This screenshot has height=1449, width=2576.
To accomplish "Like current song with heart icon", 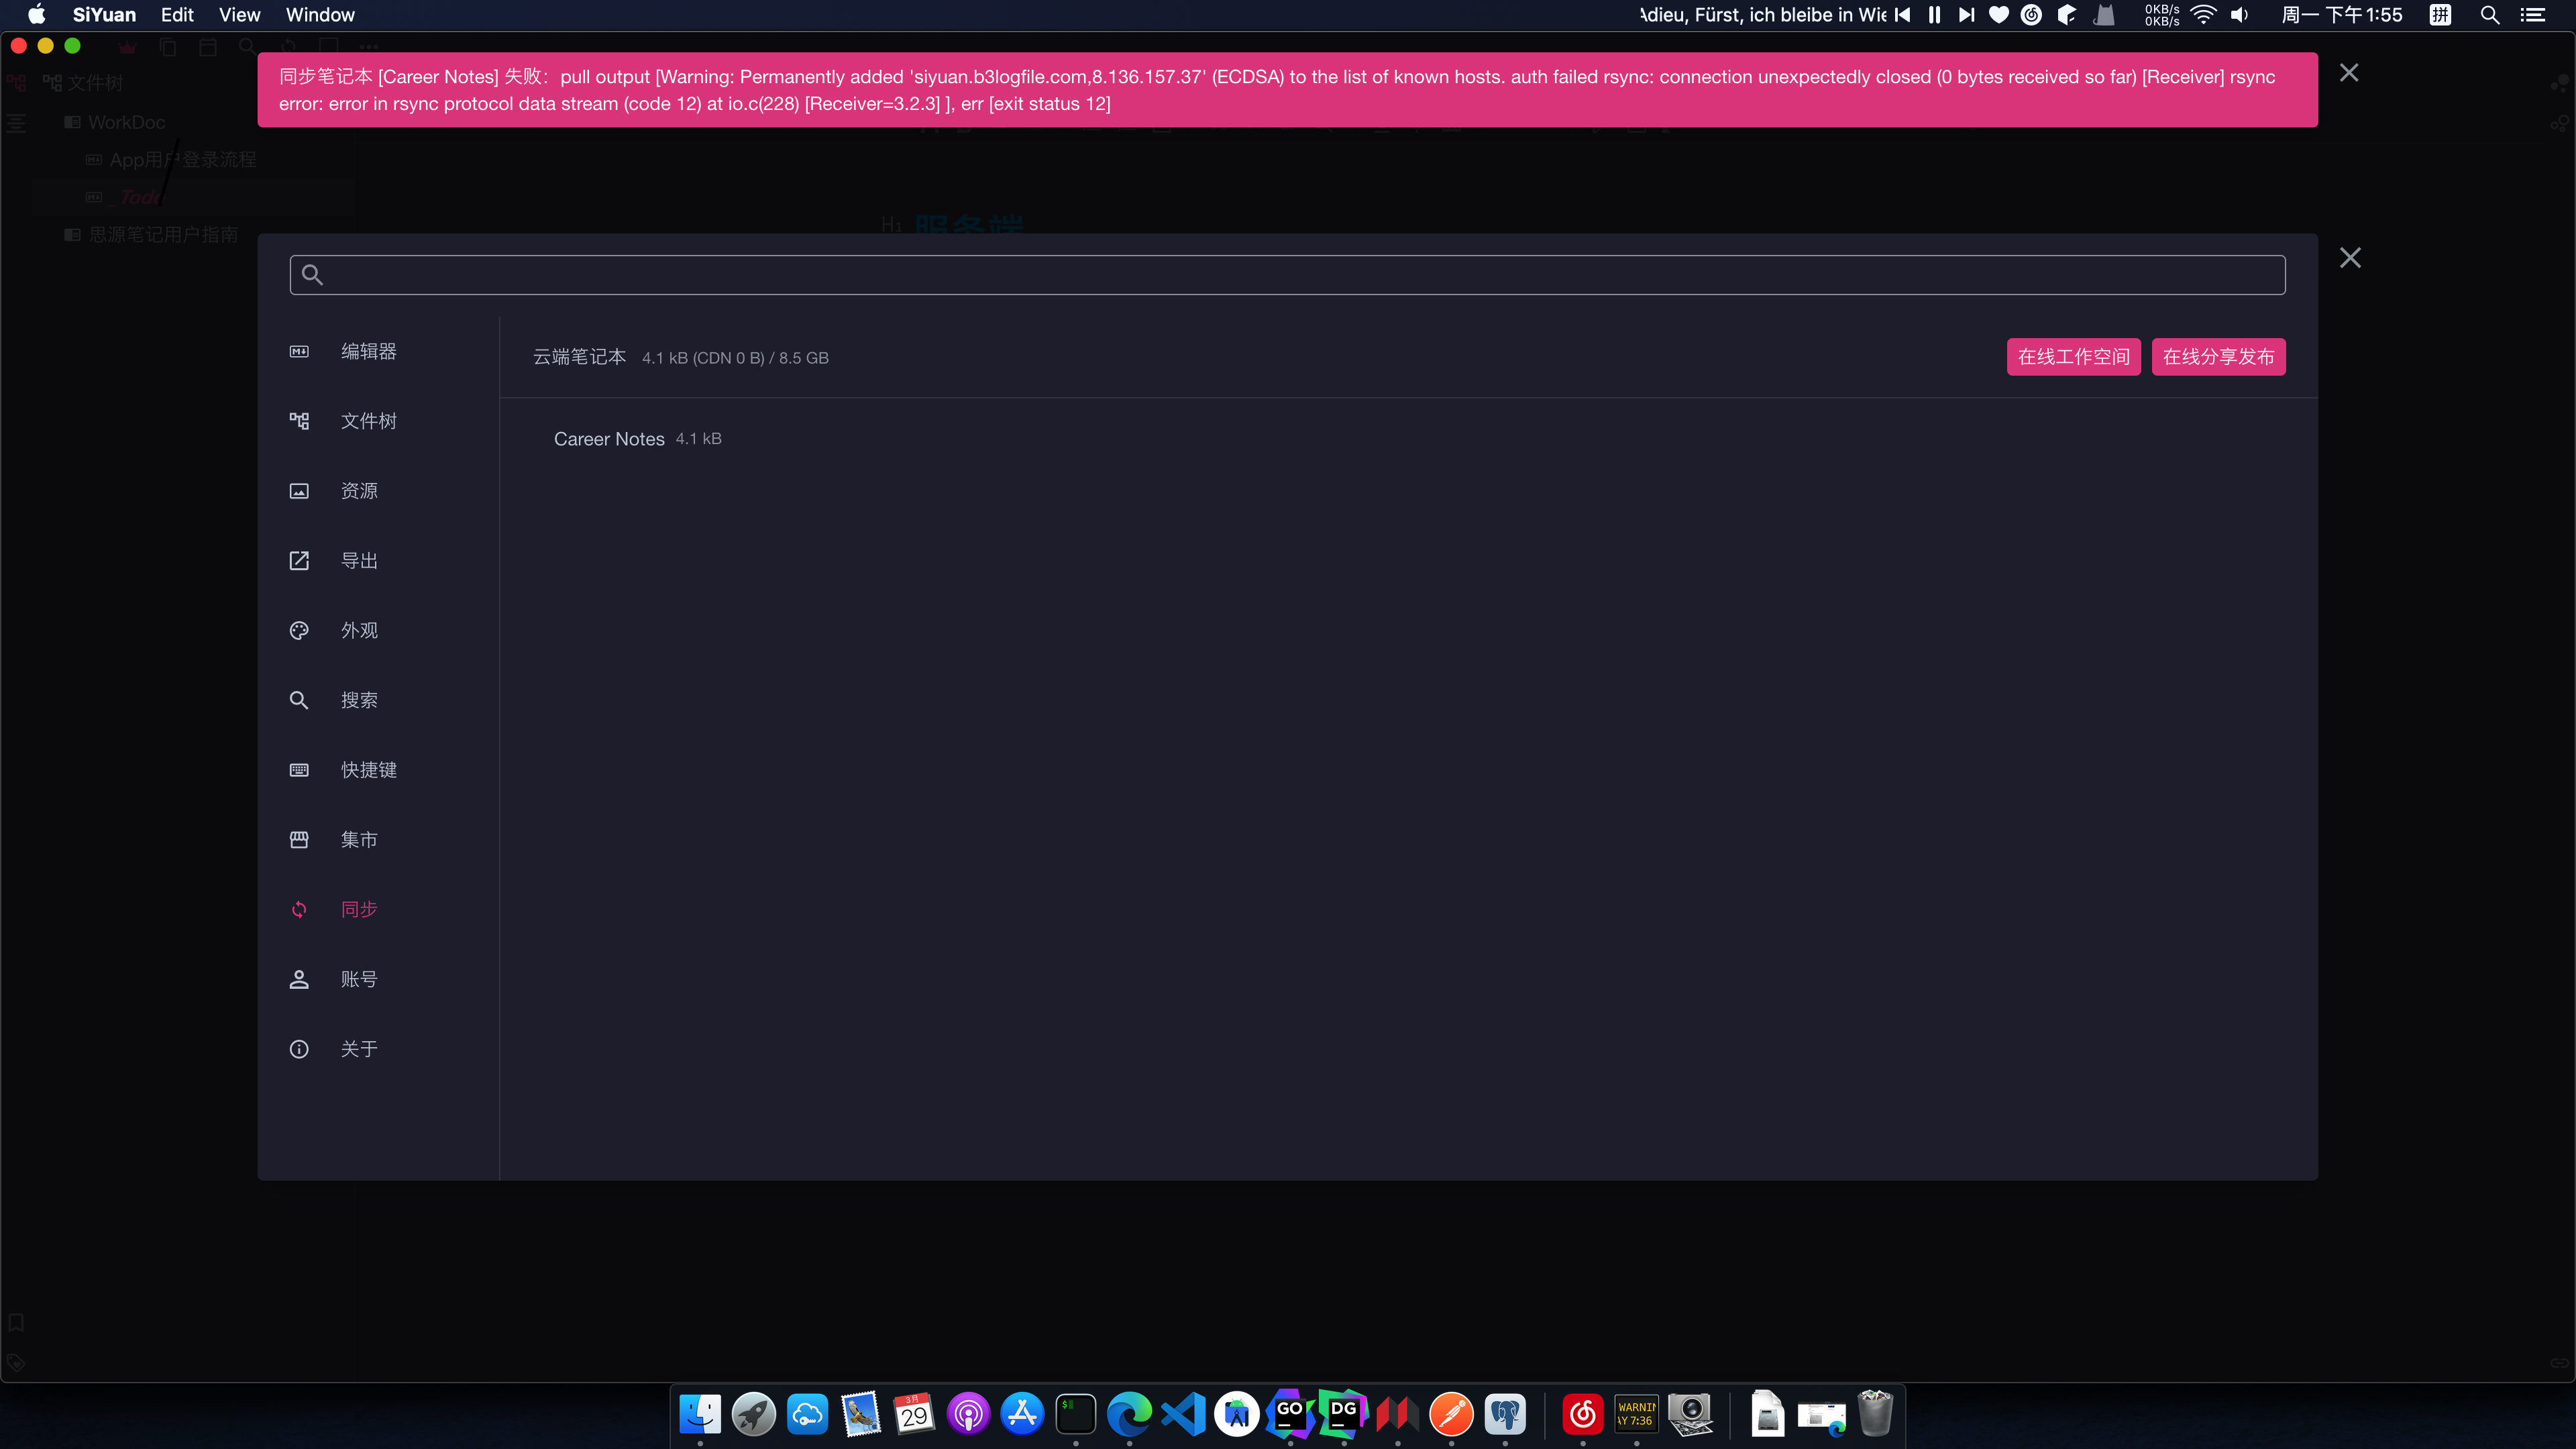I will (x=1998, y=15).
